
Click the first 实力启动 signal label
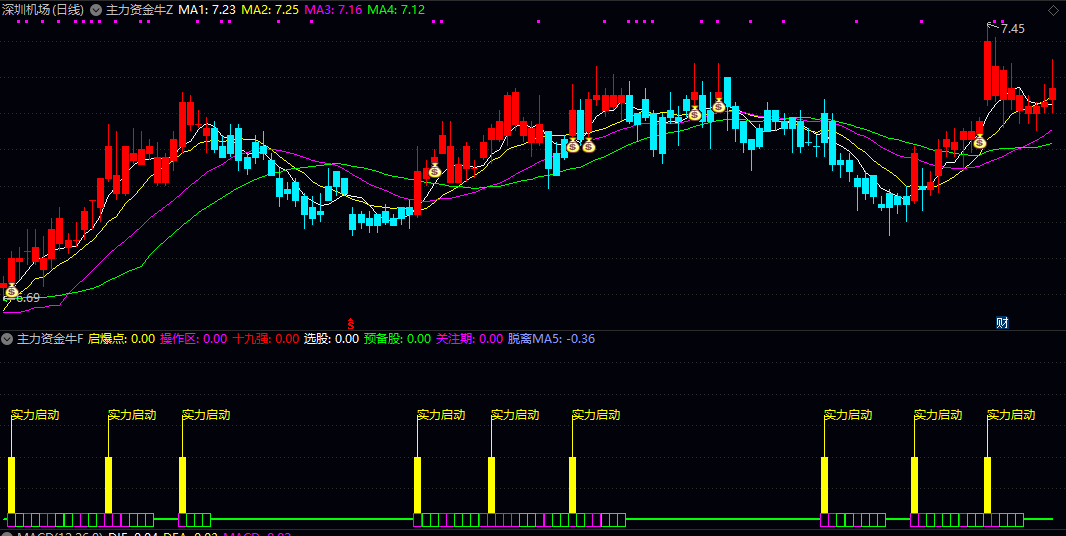tap(35, 414)
